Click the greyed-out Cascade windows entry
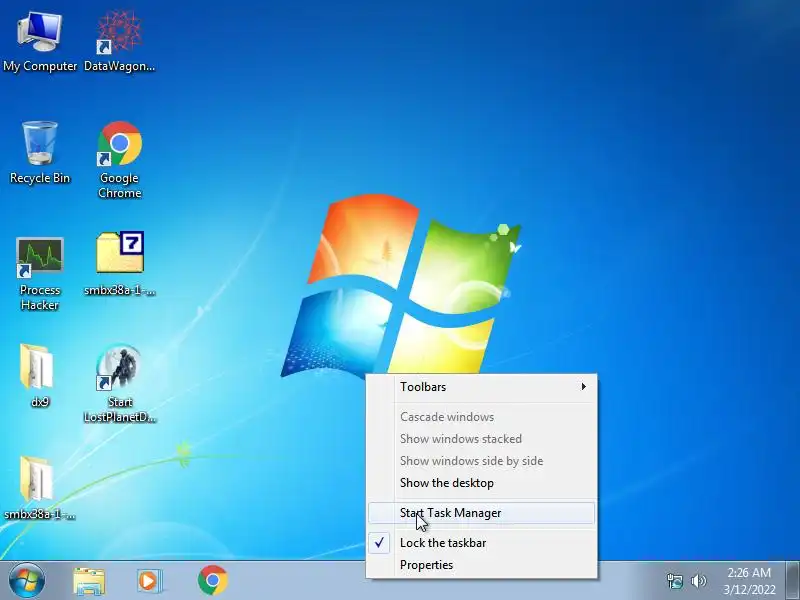 482,417
